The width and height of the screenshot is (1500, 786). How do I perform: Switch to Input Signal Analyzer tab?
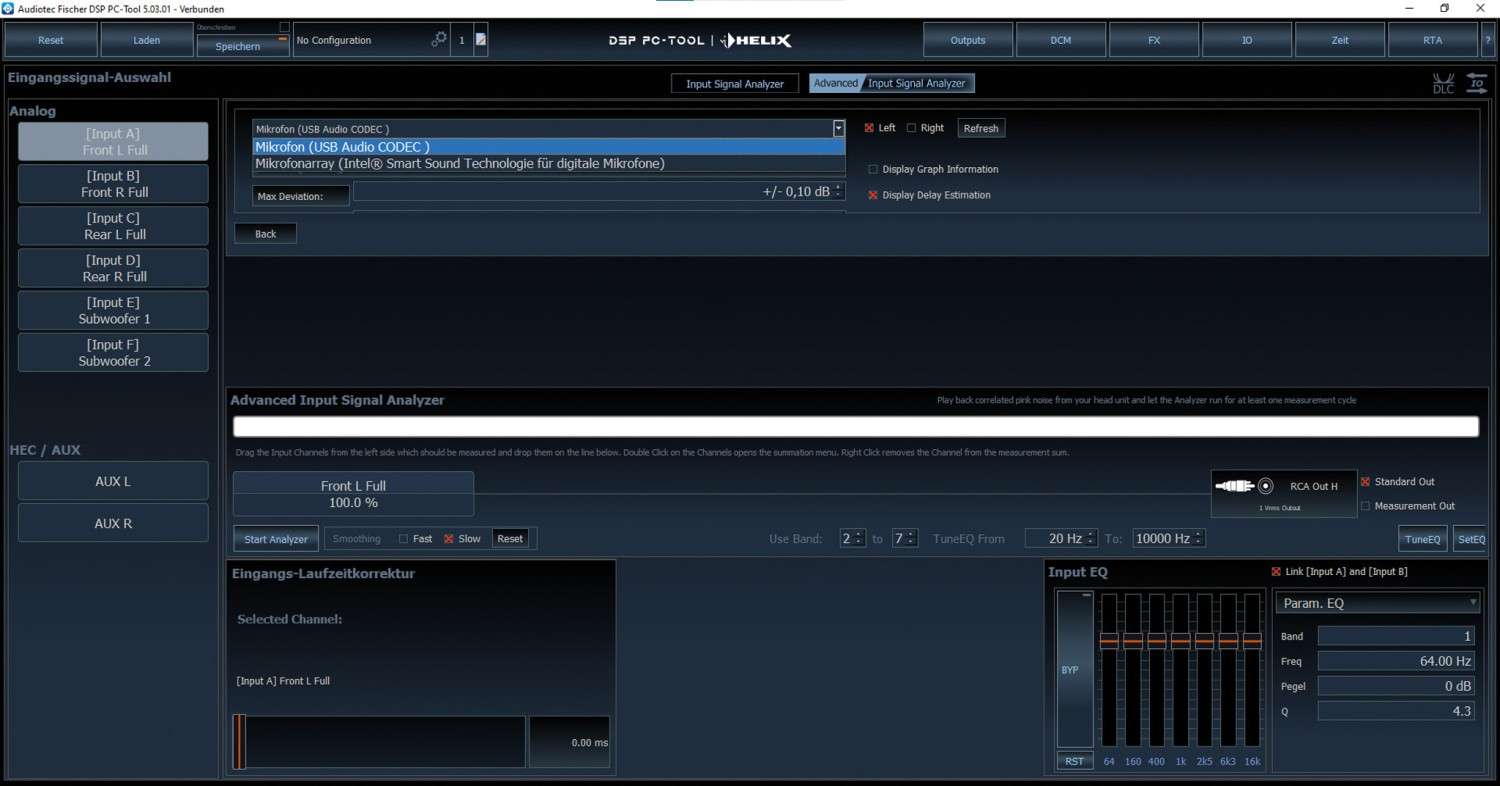coord(735,84)
